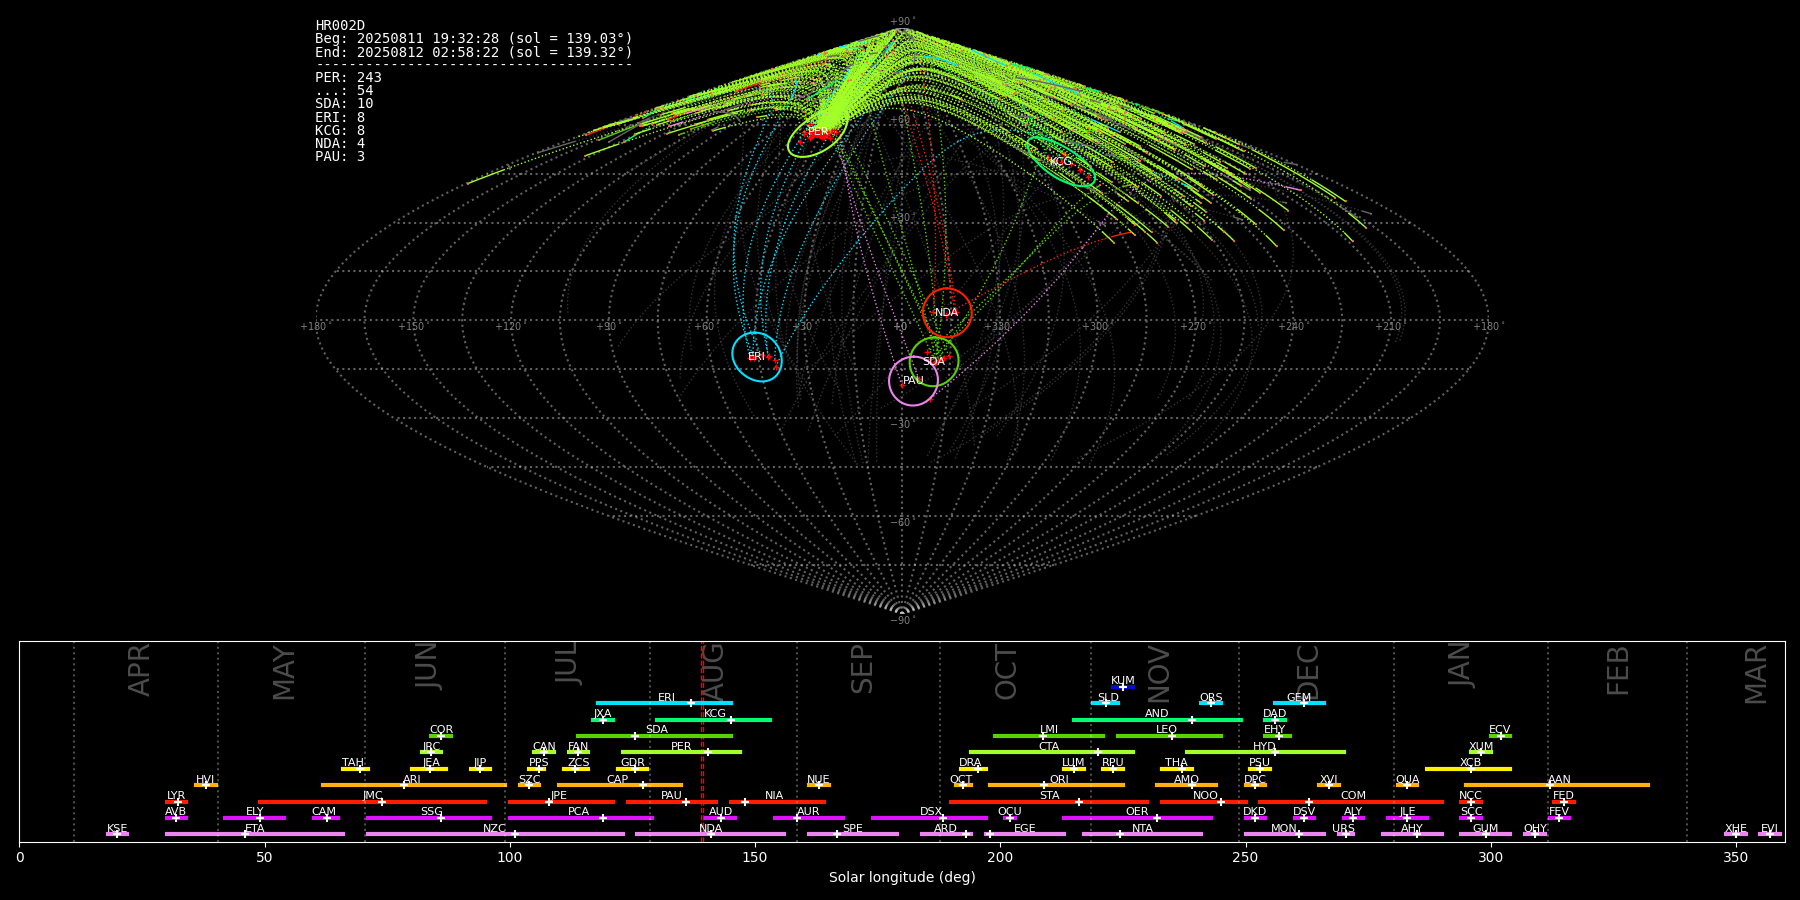The image size is (1800, 900).
Task: Click the +90° label above the sky map
Action: click(x=902, y=21)
